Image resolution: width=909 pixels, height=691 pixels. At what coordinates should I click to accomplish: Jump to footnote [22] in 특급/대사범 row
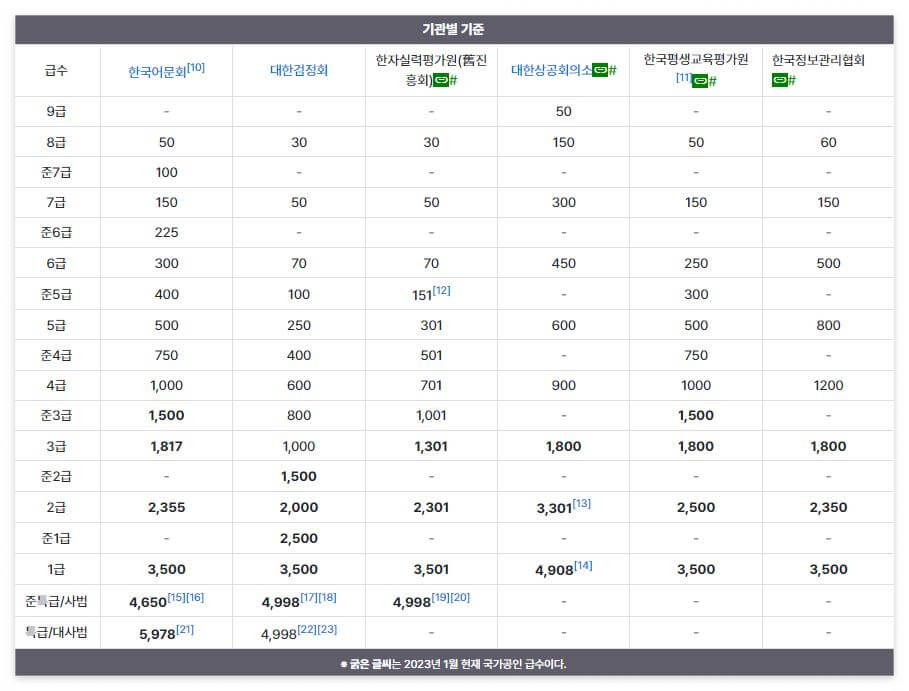(x=307, y=629)
